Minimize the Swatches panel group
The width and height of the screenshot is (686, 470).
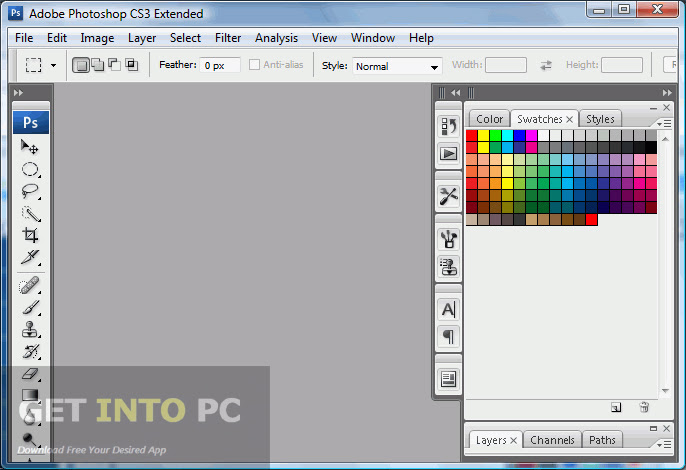pos(653,108)
